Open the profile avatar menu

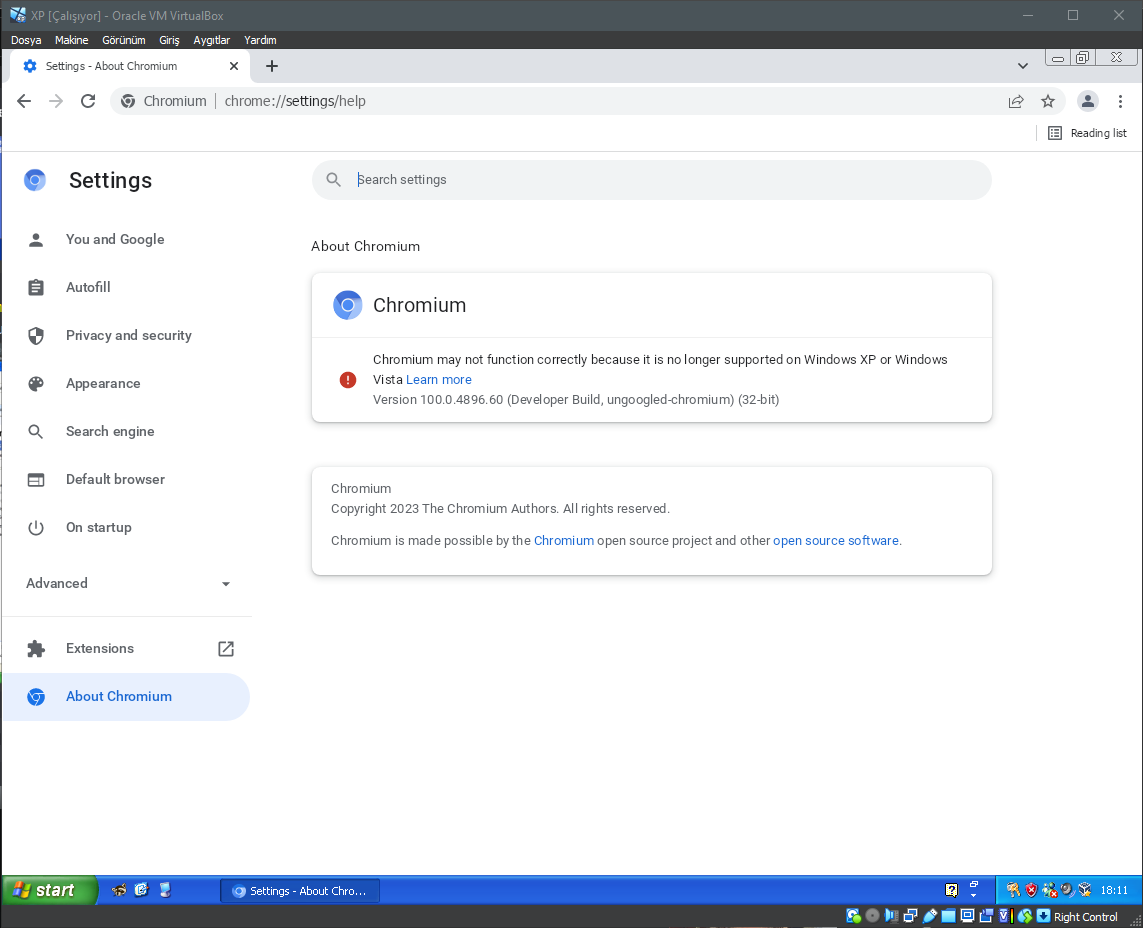pyautogui.click(x=1088, y=101)
